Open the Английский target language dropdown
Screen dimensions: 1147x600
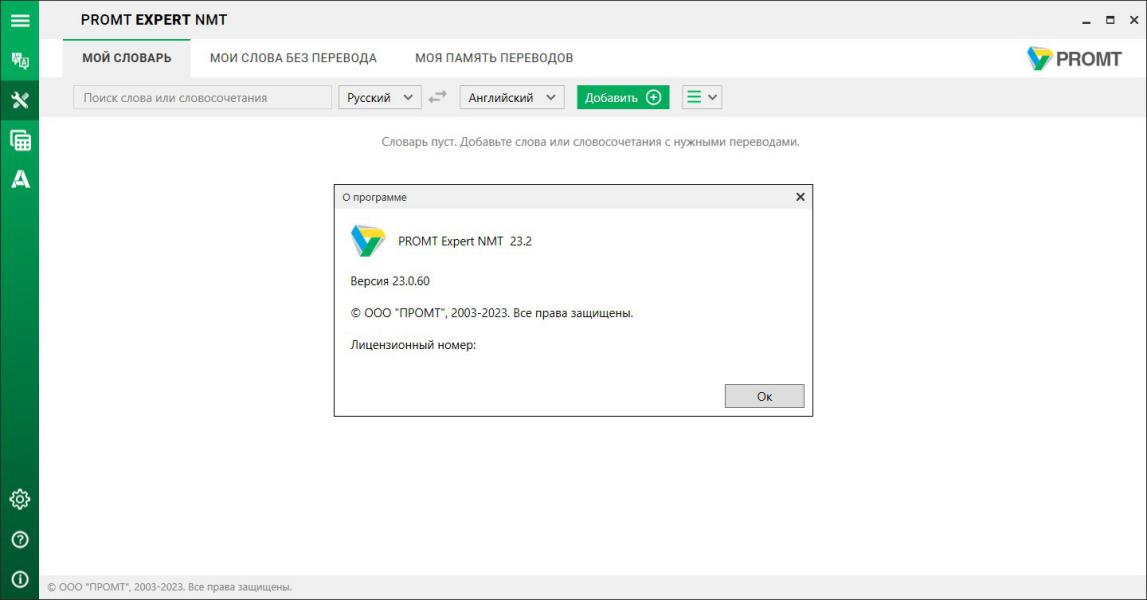point(511,97)
